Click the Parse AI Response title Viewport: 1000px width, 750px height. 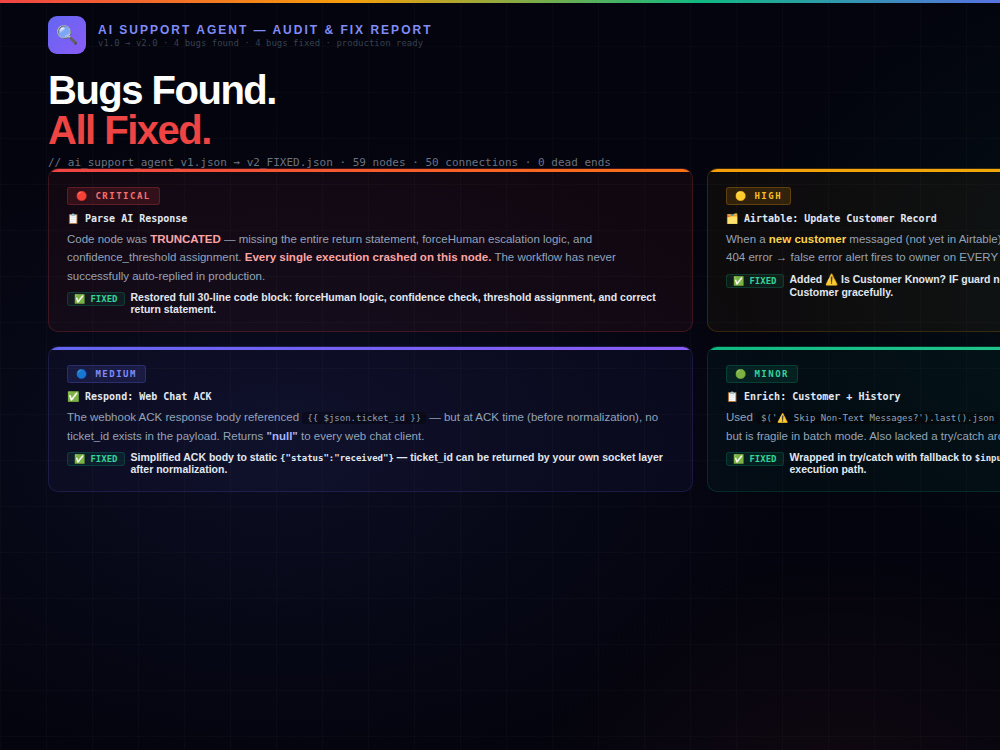point(136,219)
